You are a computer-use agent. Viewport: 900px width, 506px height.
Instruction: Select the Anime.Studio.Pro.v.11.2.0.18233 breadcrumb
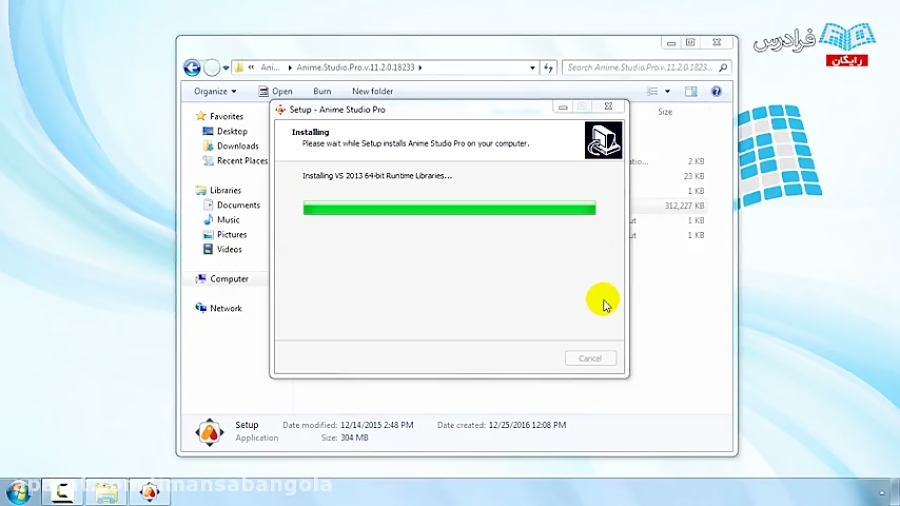pyautogui.click(x=355, y=67)
